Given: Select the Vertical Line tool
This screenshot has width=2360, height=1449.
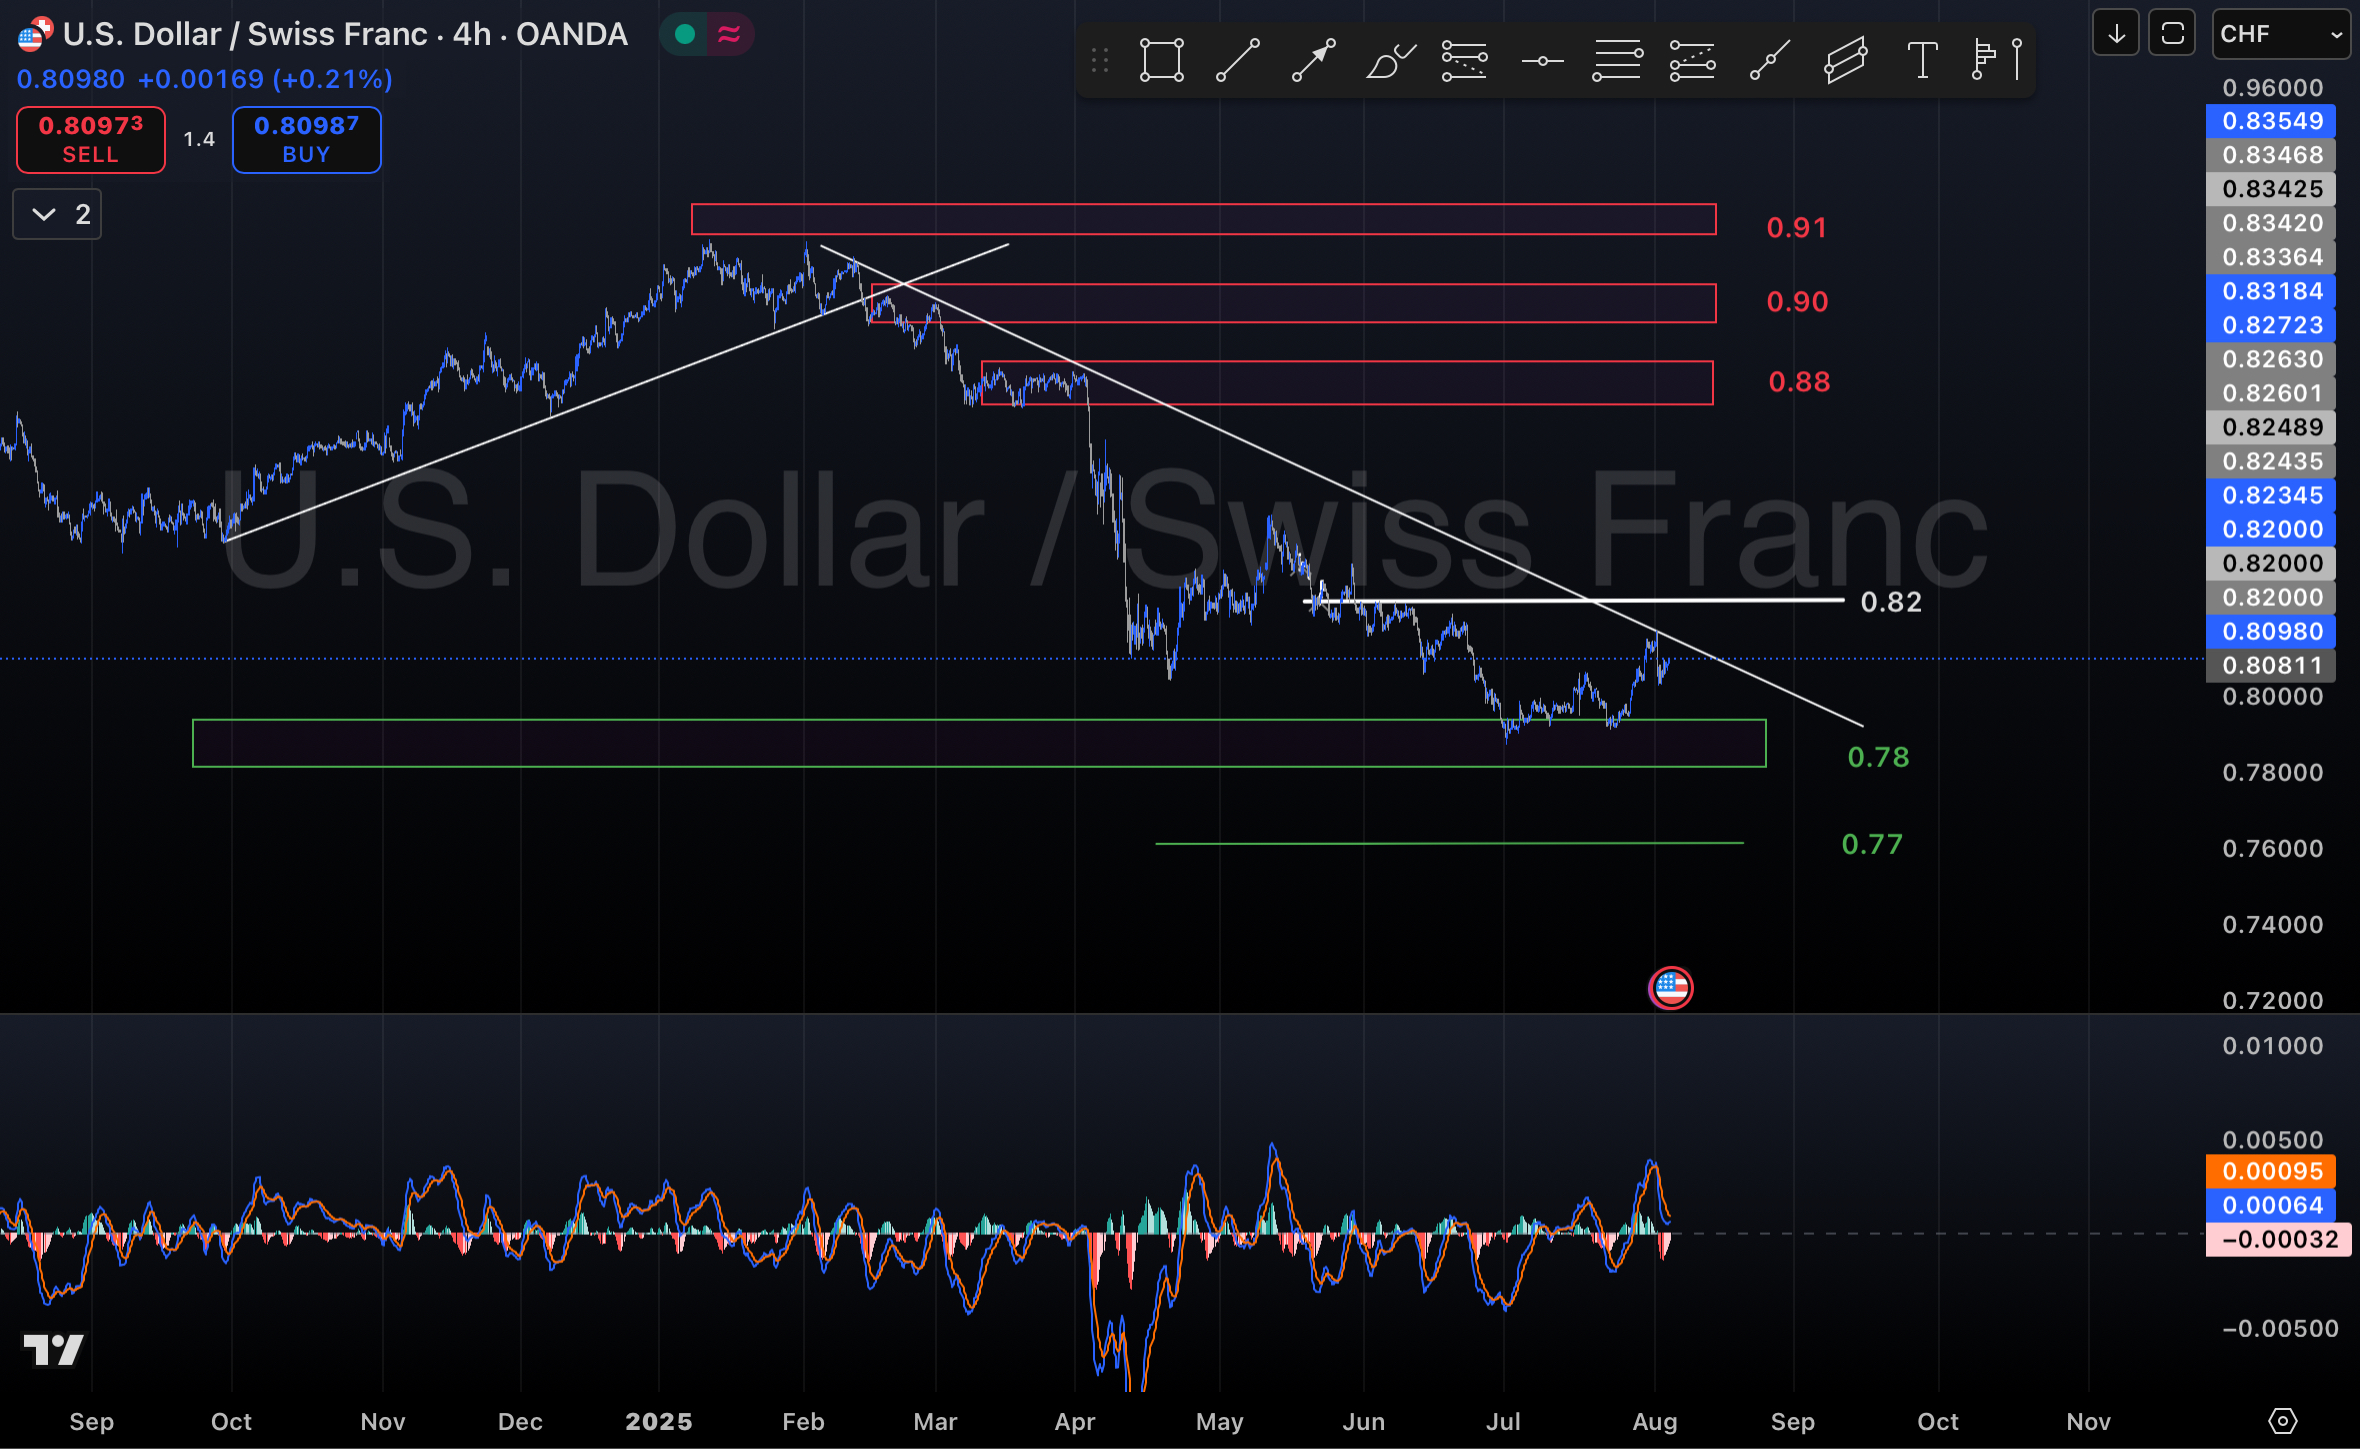Looking at the screenshot, I should (2017, 60).
